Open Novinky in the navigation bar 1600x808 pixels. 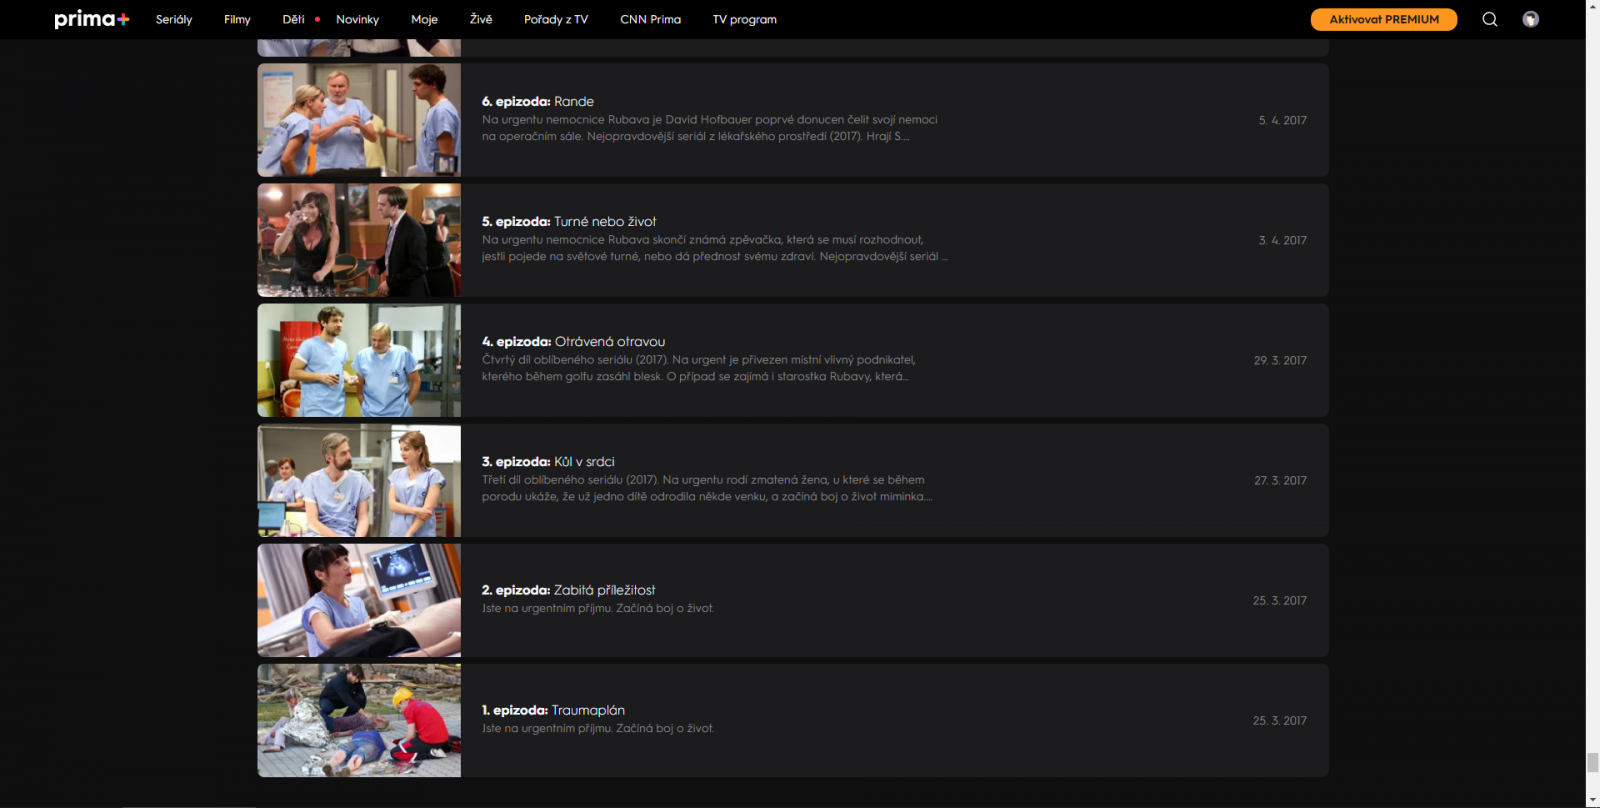(357, 19)
